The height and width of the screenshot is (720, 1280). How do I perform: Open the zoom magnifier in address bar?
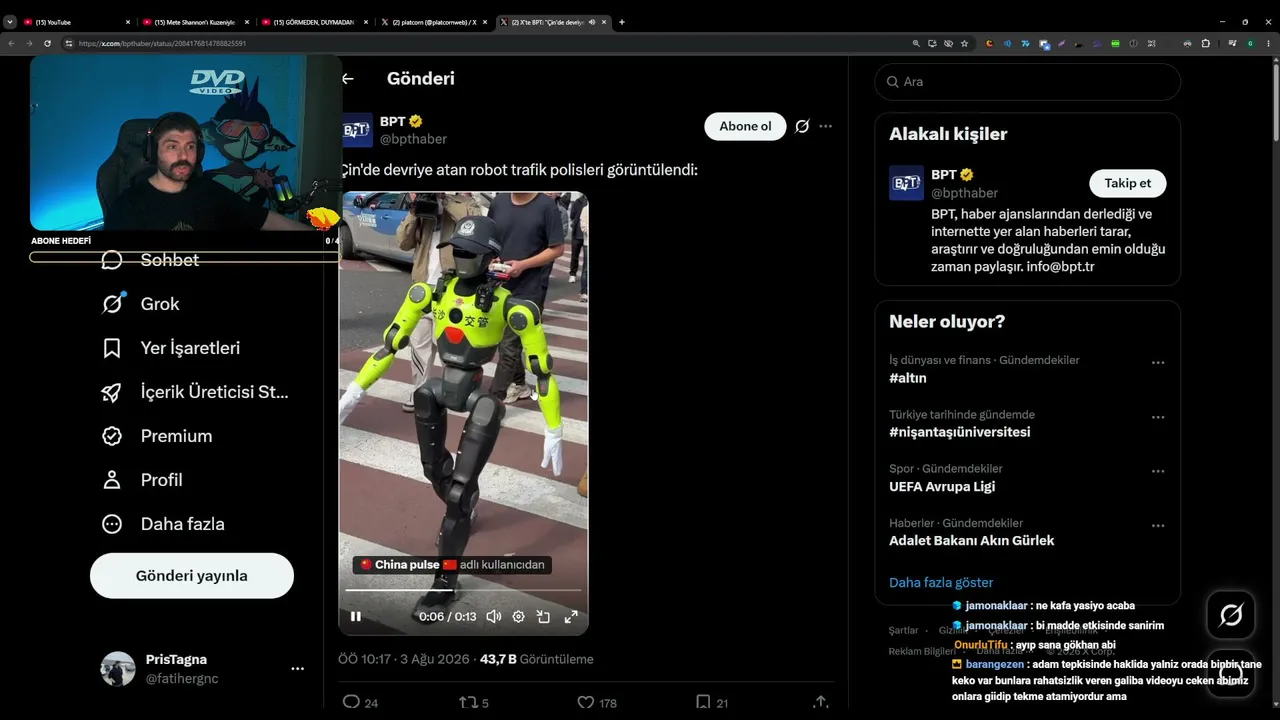point(916,44)
